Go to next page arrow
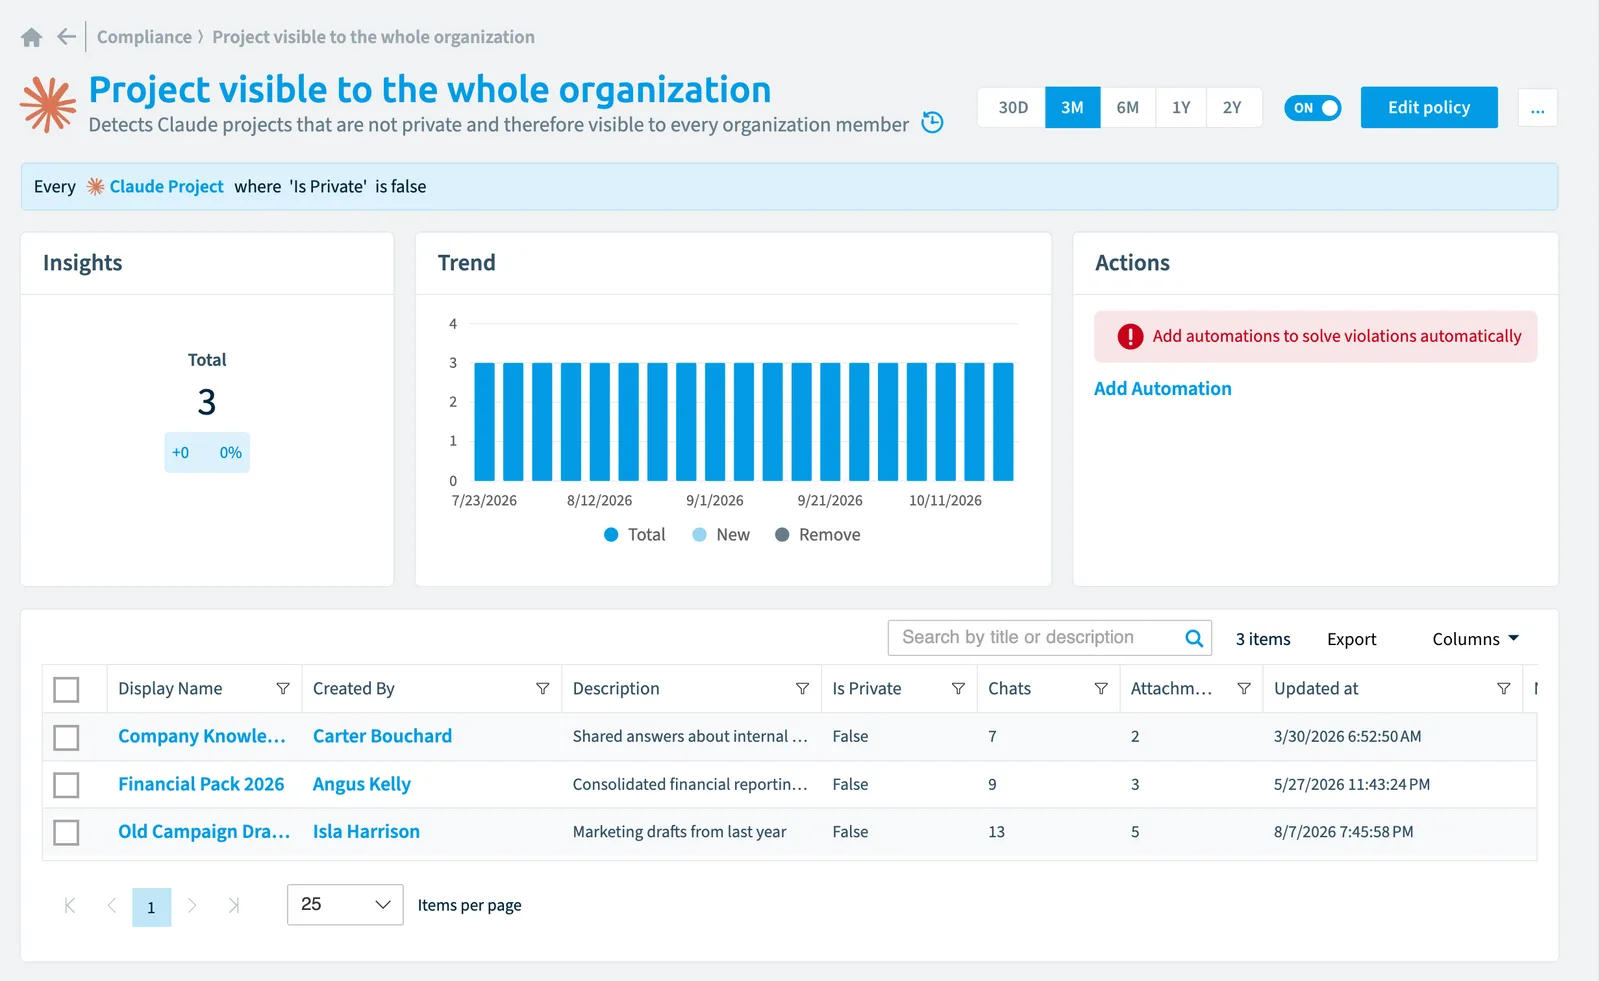The image size is (1600, 981). 192,906
